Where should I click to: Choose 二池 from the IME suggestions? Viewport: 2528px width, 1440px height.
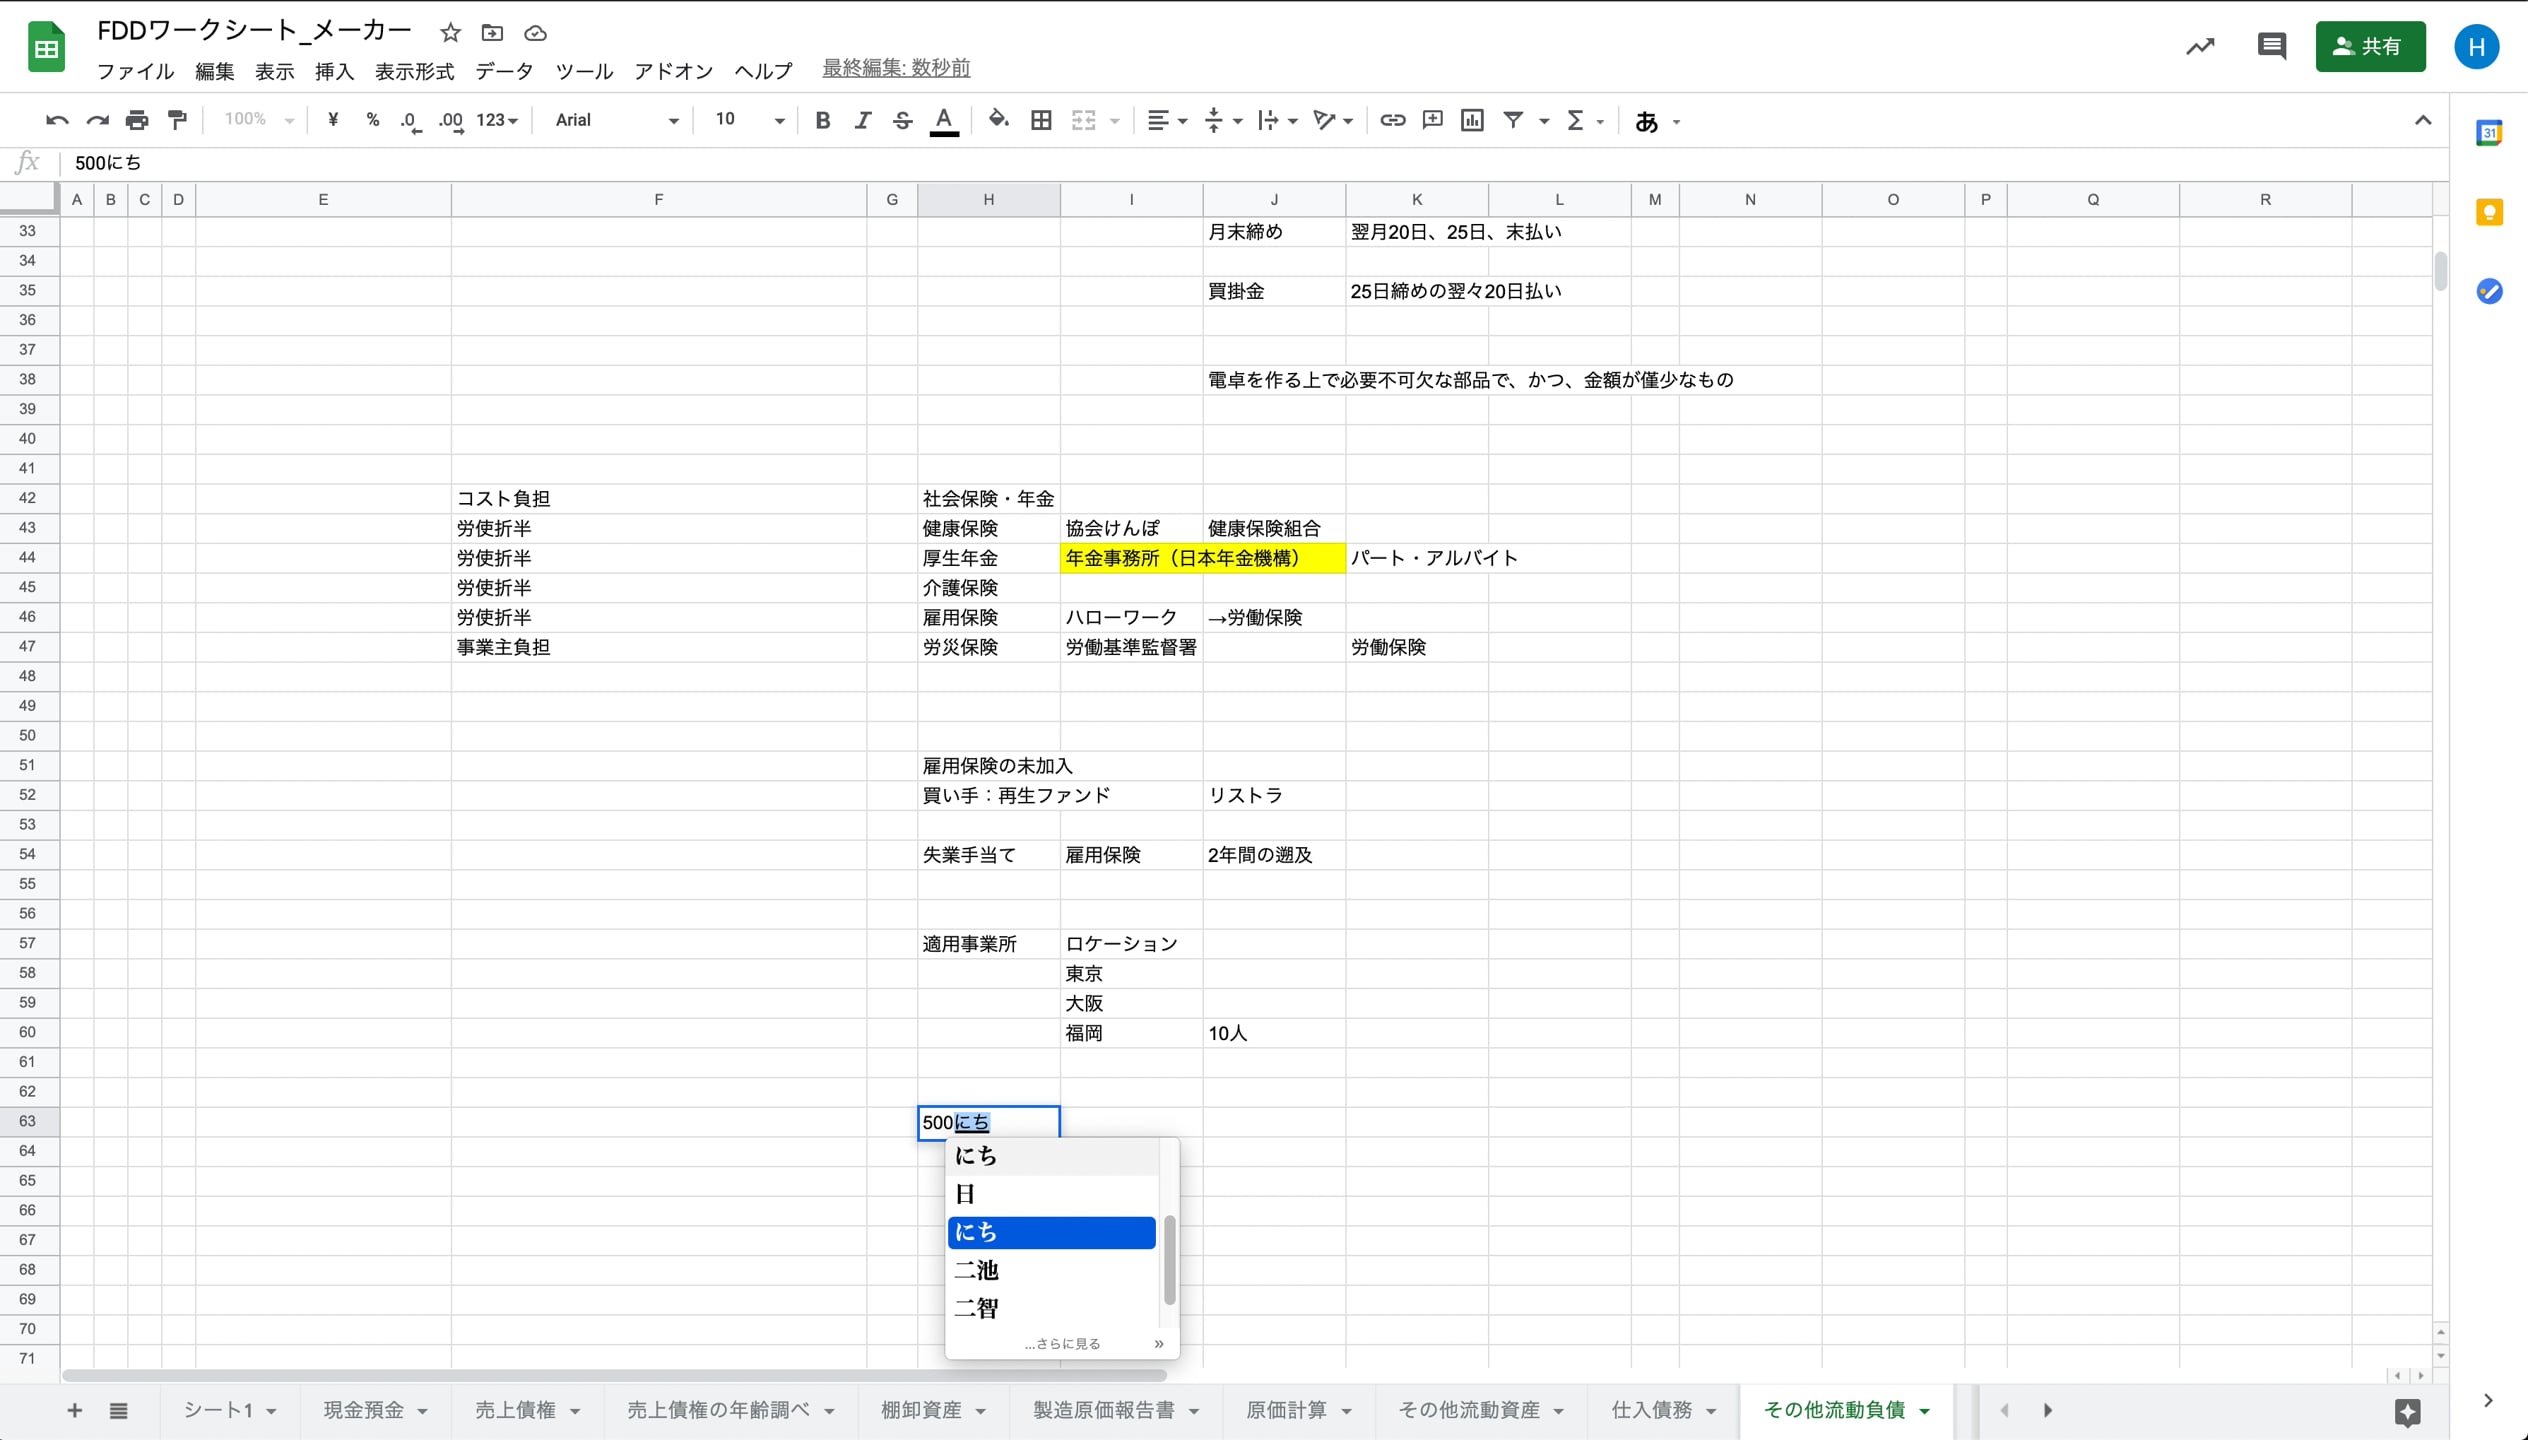[977, 1270]
